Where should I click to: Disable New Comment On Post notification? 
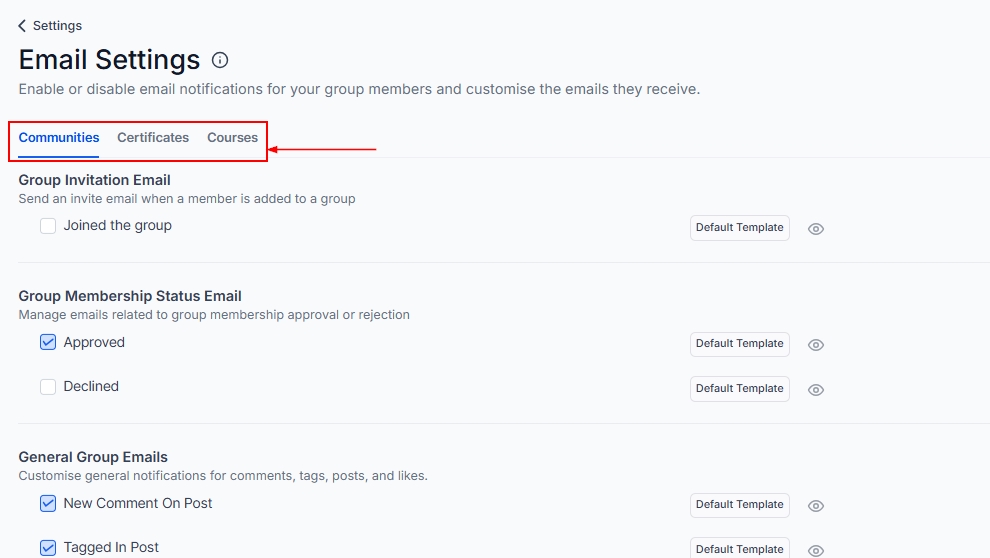[x=48, y=504]
